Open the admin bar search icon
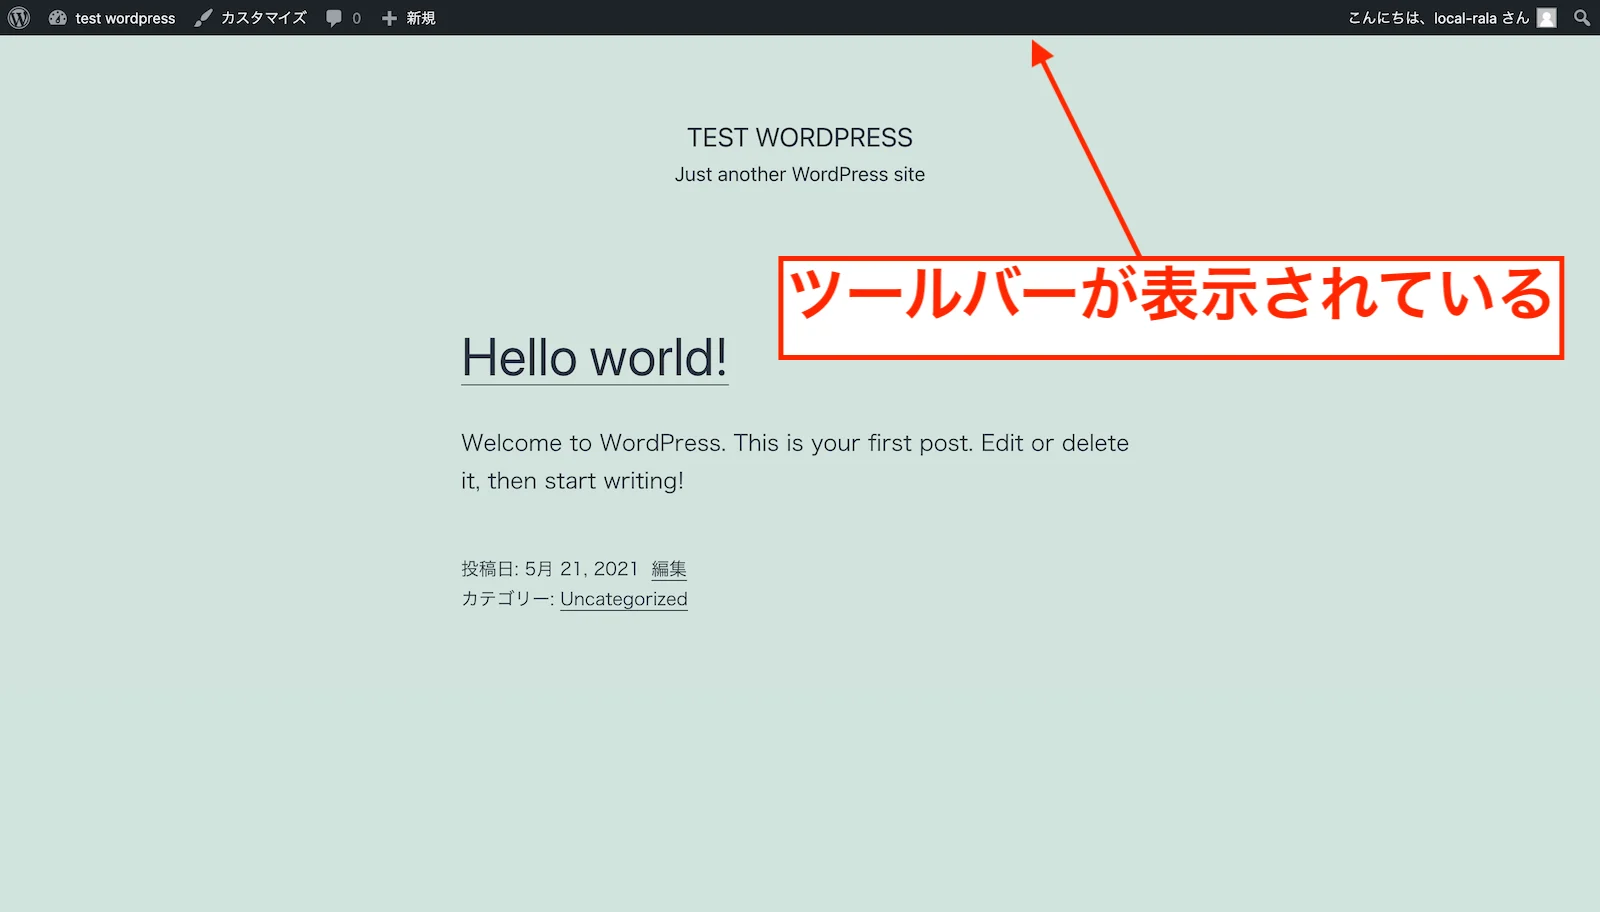Image resolution: width=1600 pixels, height=912 pixels. pos(1582,18)
